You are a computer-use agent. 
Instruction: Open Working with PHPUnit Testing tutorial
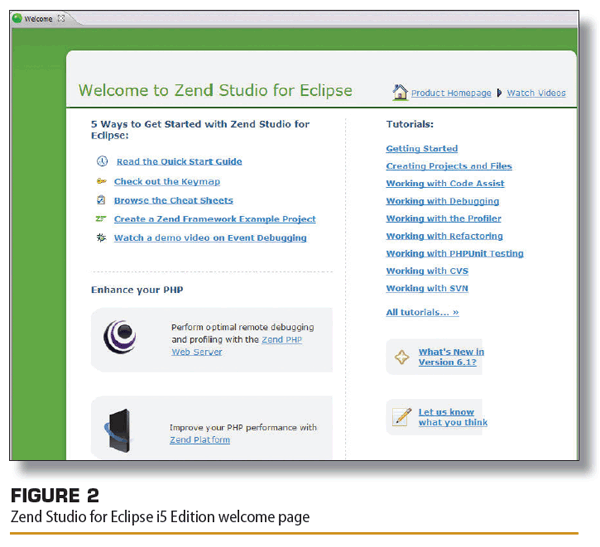tap(455, 253)
